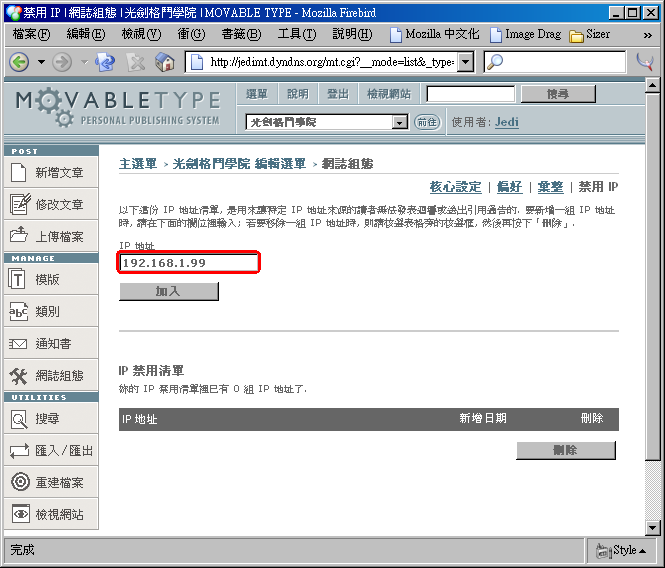
Task: Click the scrollbar down arrow
Action: pyautogui.click(x=652, y=528)
